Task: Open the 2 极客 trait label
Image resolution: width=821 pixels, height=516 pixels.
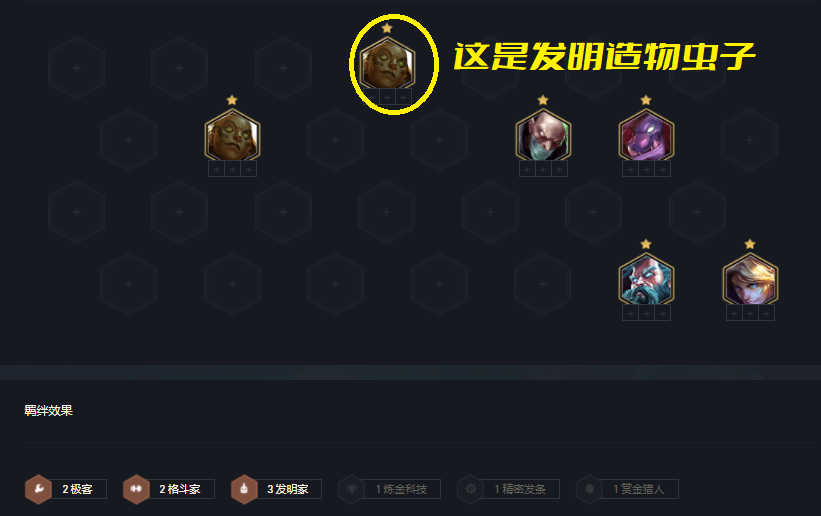Action: [79, 489]
